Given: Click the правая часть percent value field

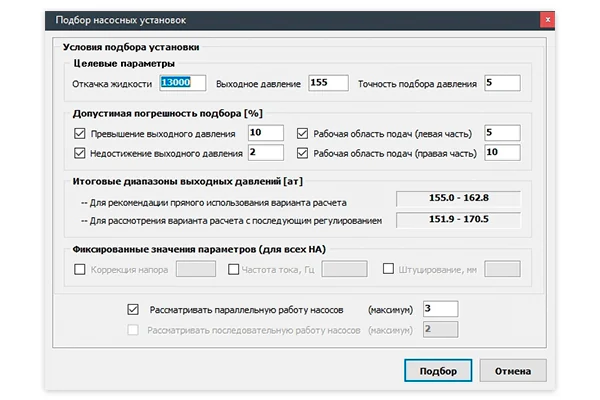Looking at the screenshot, I should pyautogui.click(x=502, y=152).
